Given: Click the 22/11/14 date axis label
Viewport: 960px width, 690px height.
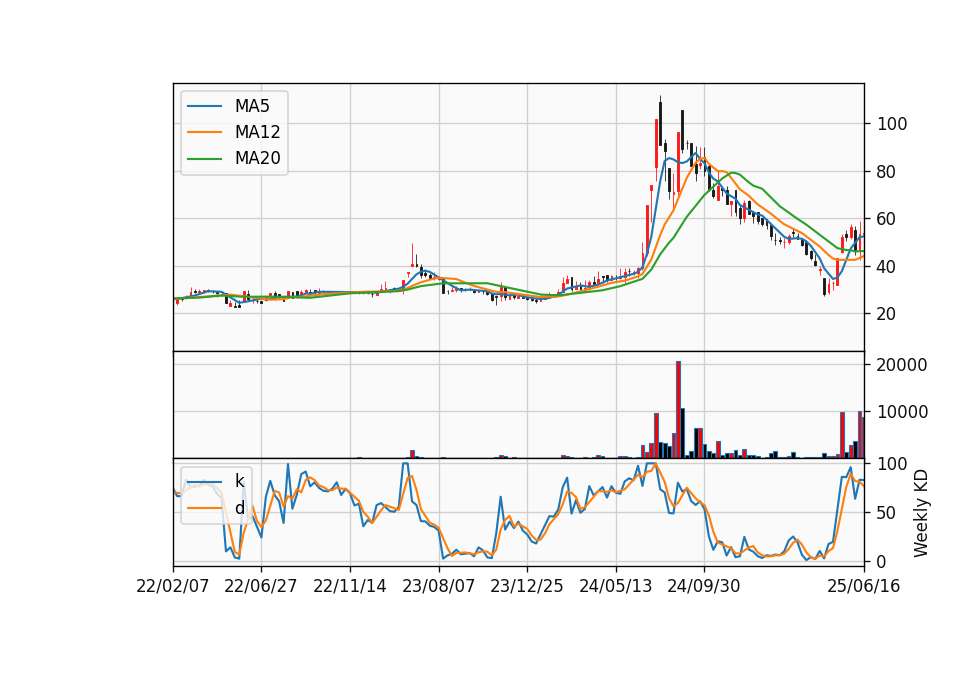Looking at the screenshot, I should coord(350,586).
